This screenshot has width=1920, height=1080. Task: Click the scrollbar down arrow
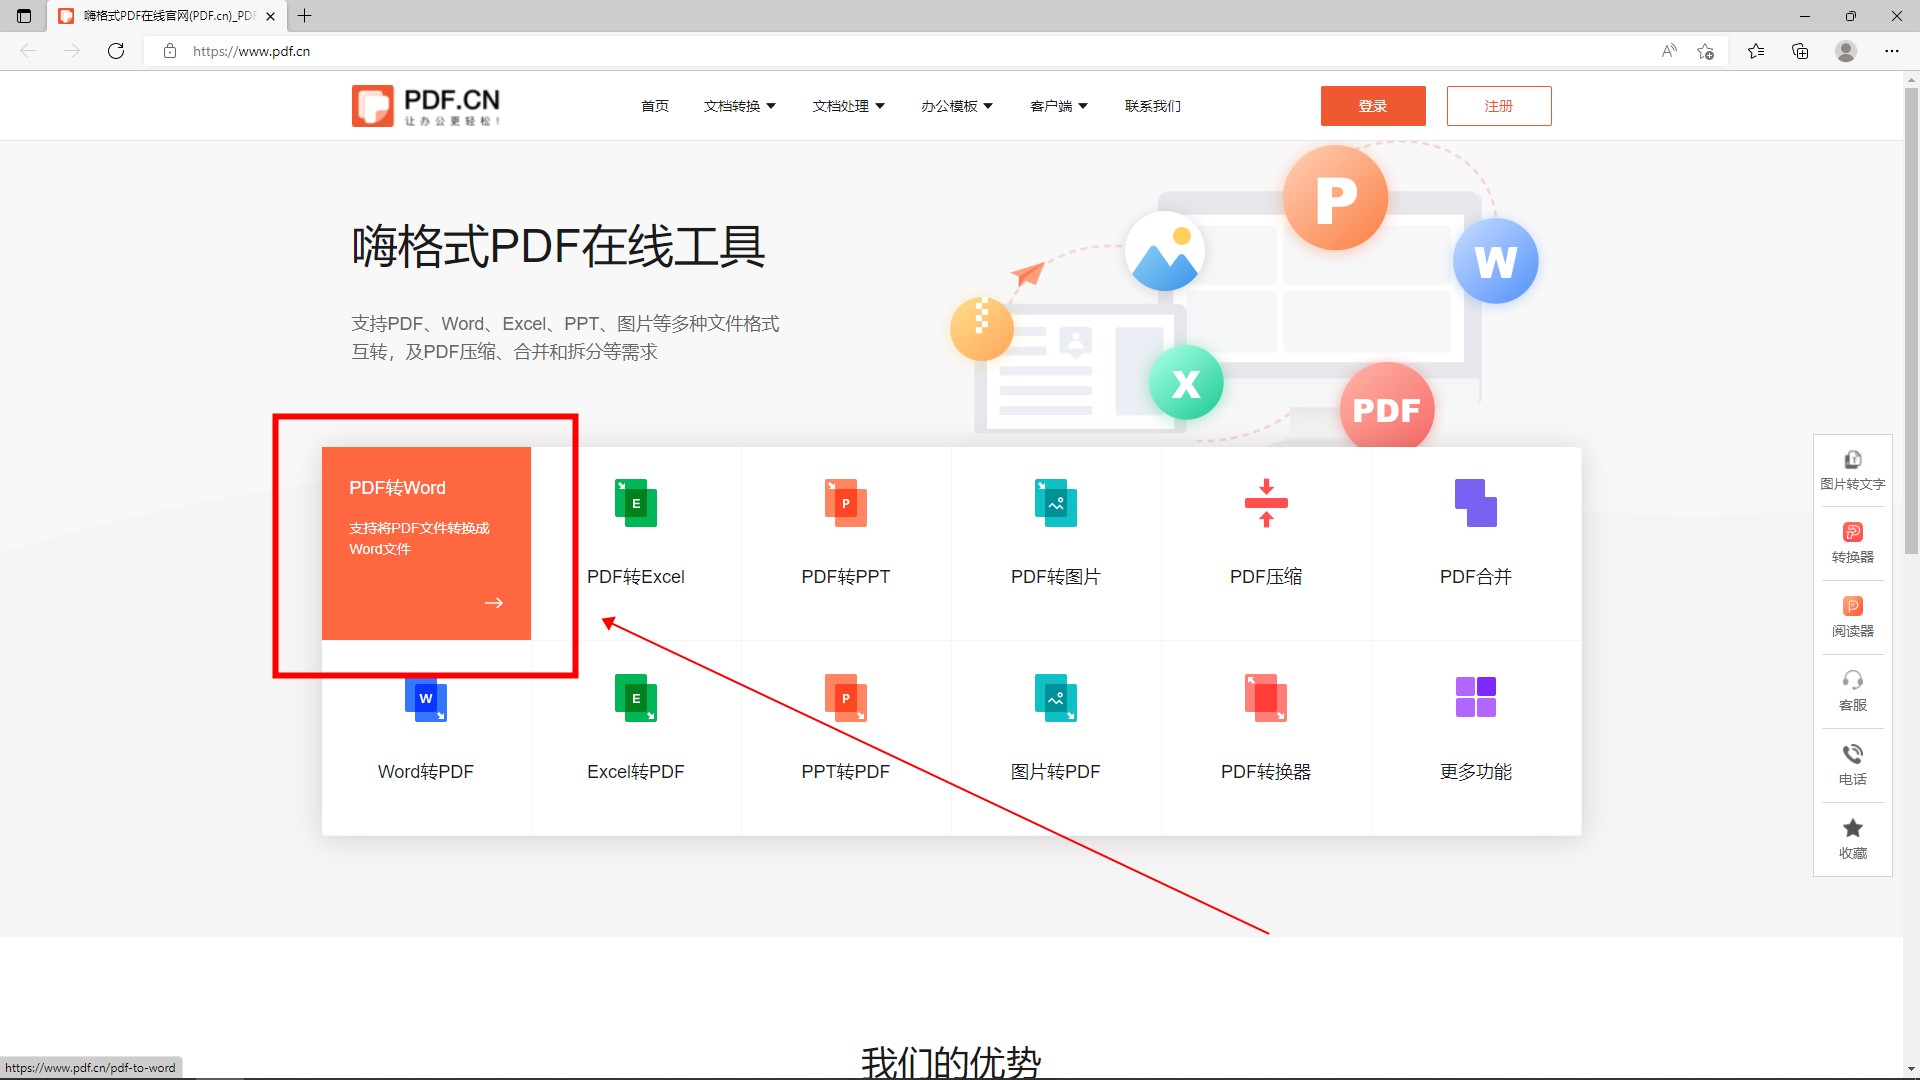tap(1911, 1069)
